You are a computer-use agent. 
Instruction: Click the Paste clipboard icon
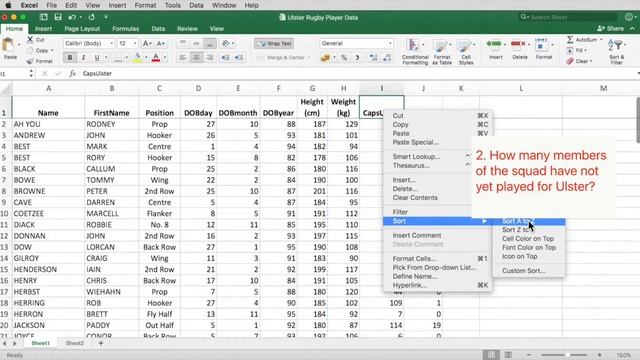[x=8, y=45]
